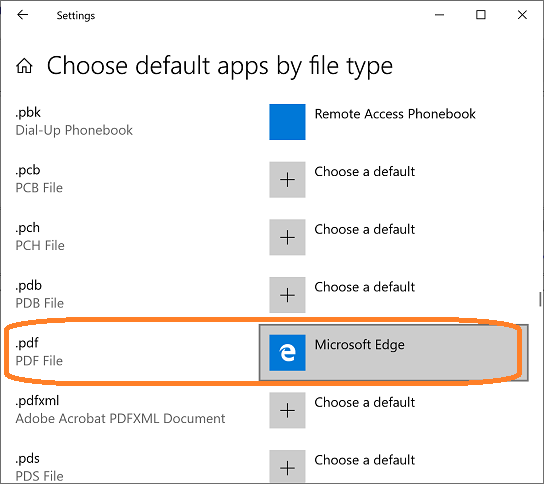This screenshot has width=544, height=484.
Task: Click the plus icon for .pcb
Action: click(287, 180)
